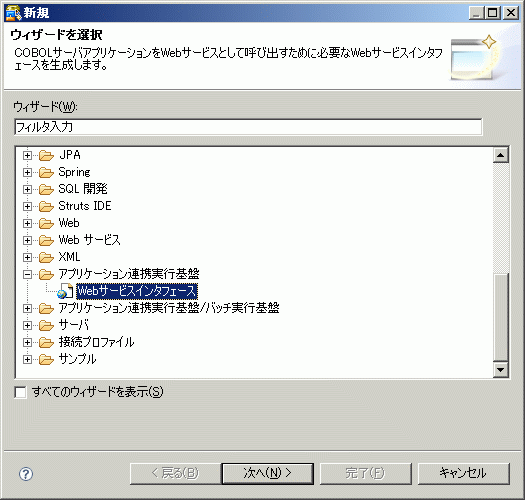Click the SQL 開発 folder icon
The height and width of the screenshot is (500, 525).
point(46,190)
